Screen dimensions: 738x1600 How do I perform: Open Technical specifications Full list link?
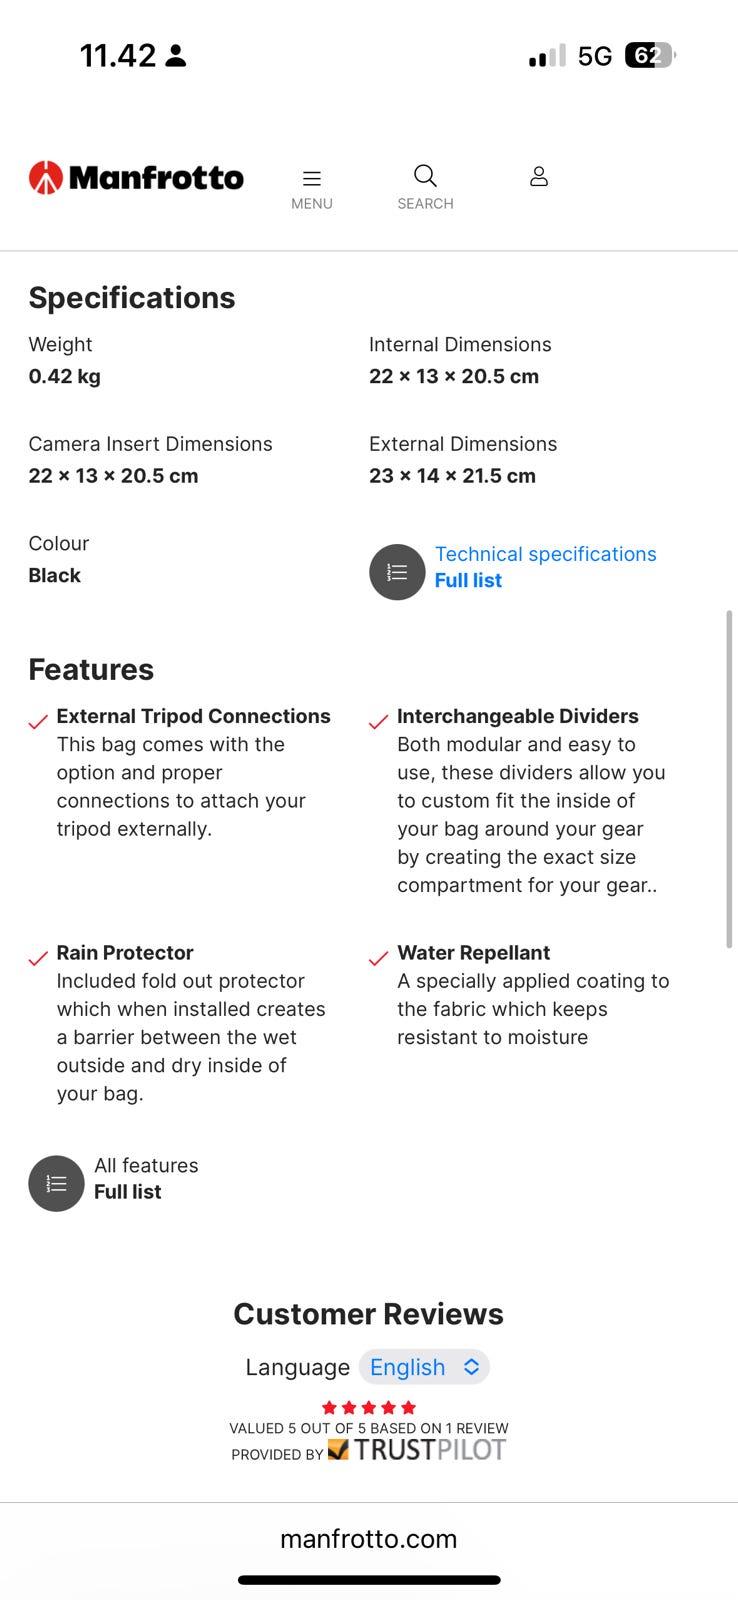point(468,581)
